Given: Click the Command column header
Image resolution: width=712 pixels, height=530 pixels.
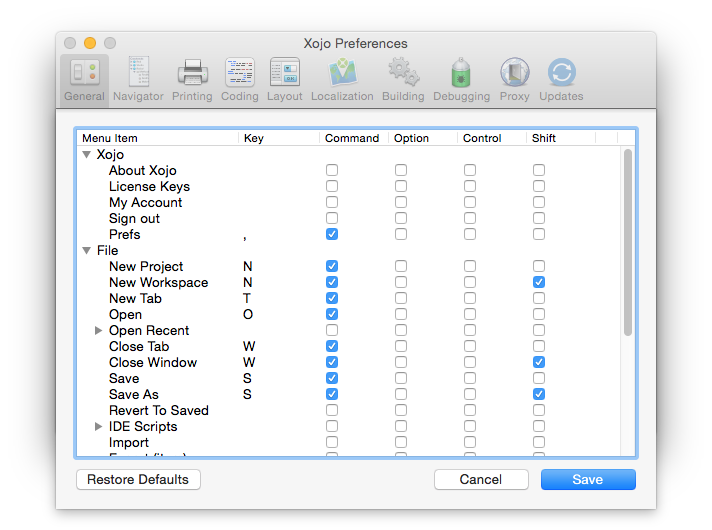Looking at the screenshot, I should click(x=352, y=138).
